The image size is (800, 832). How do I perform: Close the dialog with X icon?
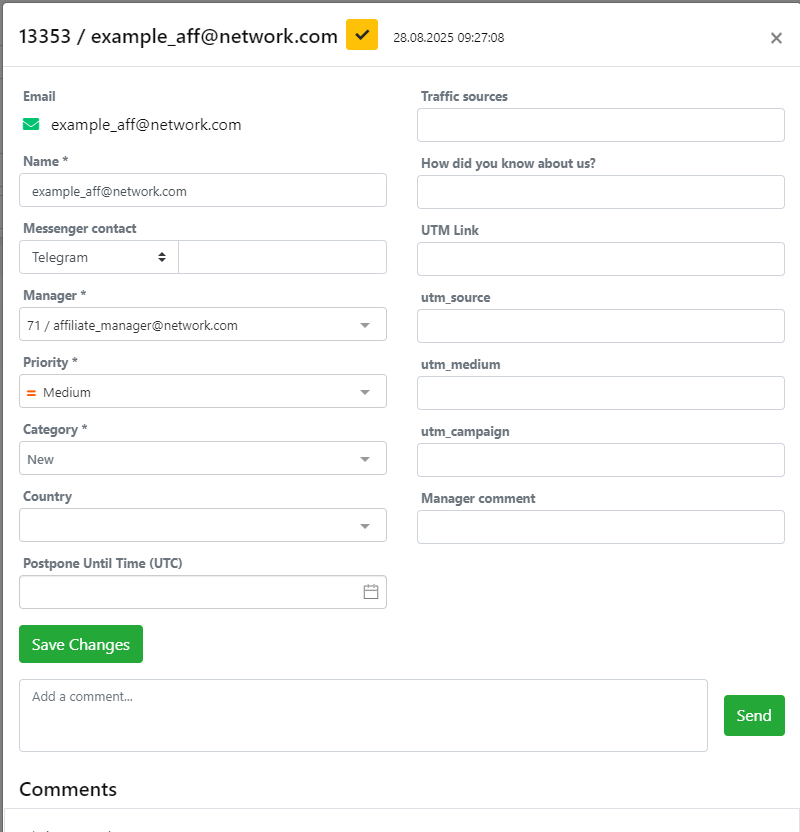click(776, 38)
